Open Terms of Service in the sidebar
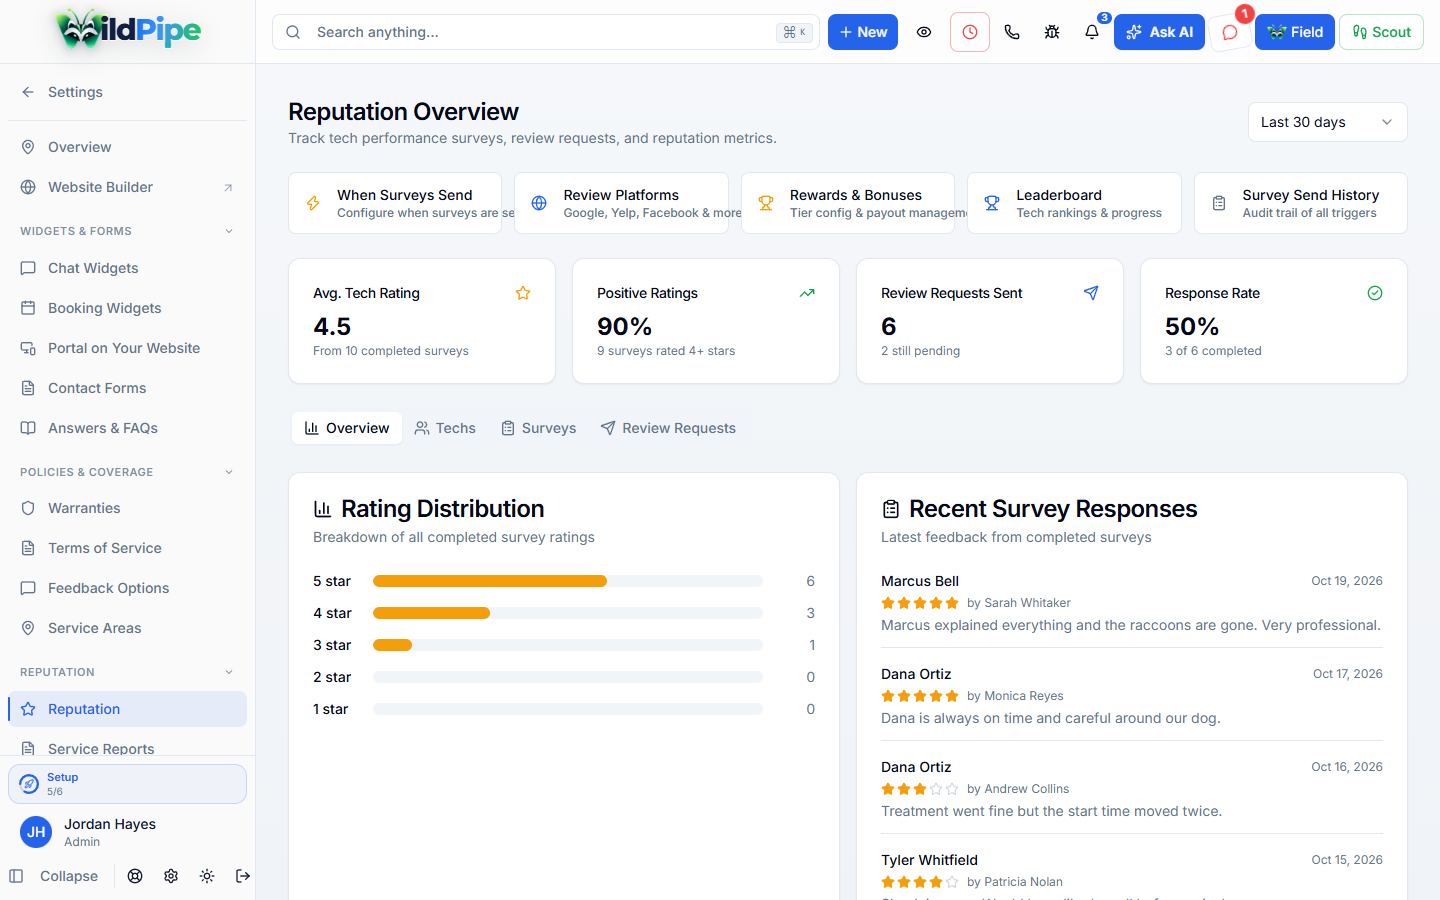 pos(127,548)
